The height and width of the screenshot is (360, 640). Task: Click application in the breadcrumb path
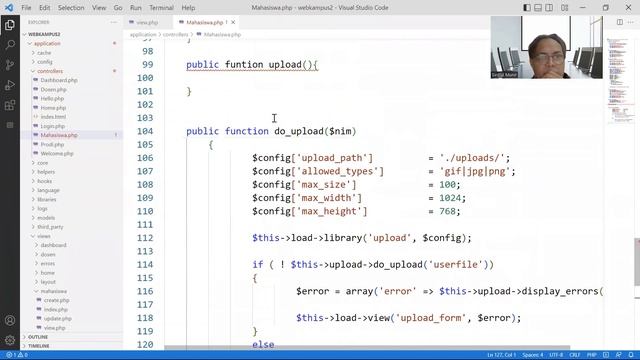click(x=143, y=35)
